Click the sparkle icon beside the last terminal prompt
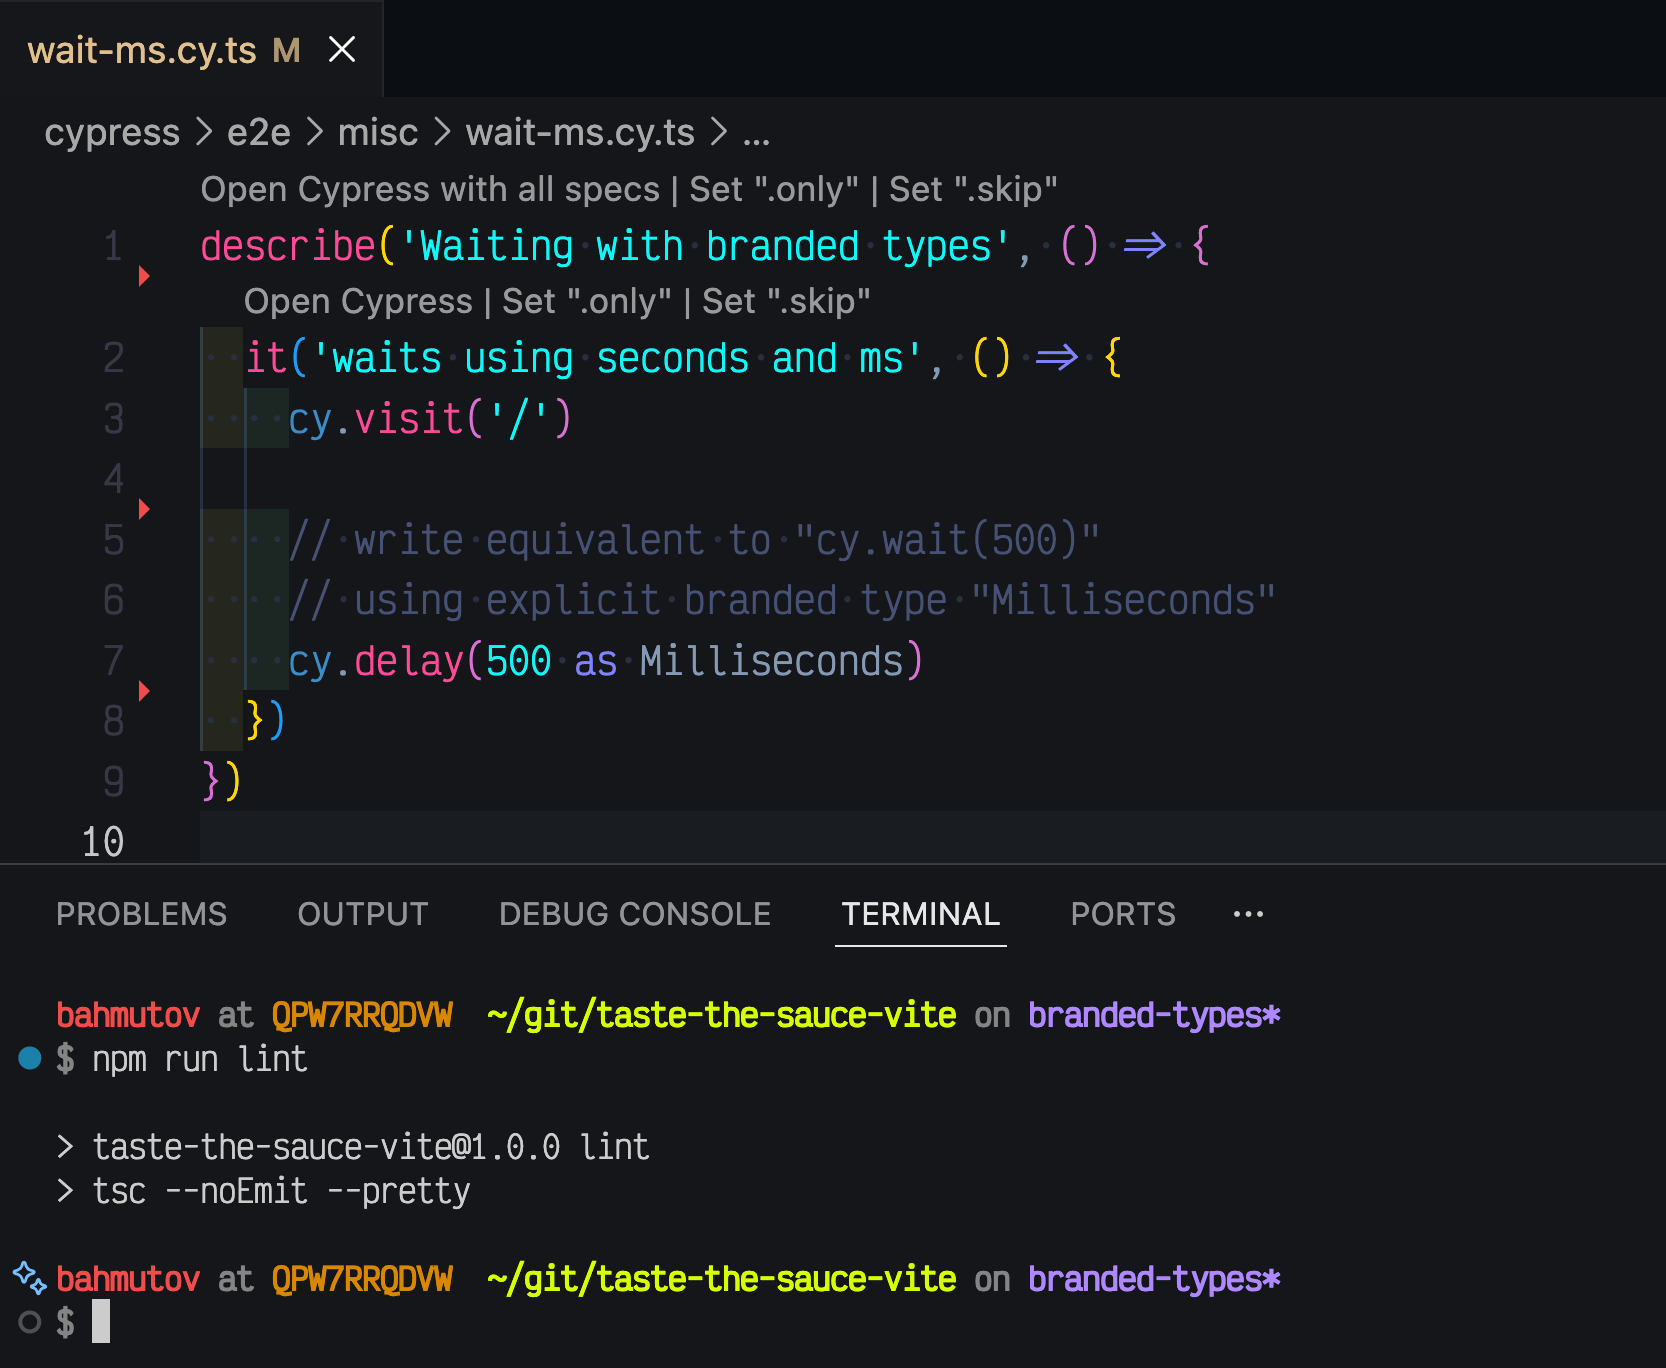 click(x=29, y=1277)
